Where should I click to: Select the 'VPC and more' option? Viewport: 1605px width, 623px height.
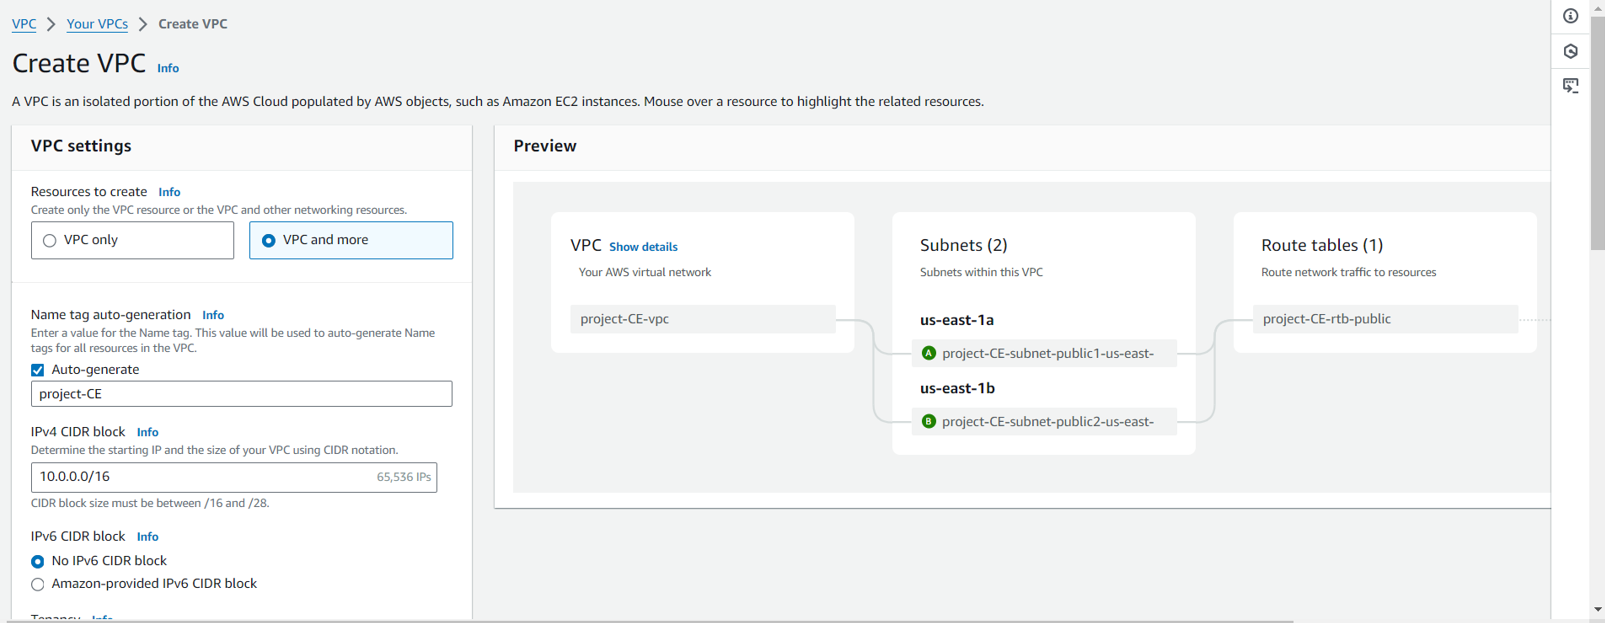269,241
